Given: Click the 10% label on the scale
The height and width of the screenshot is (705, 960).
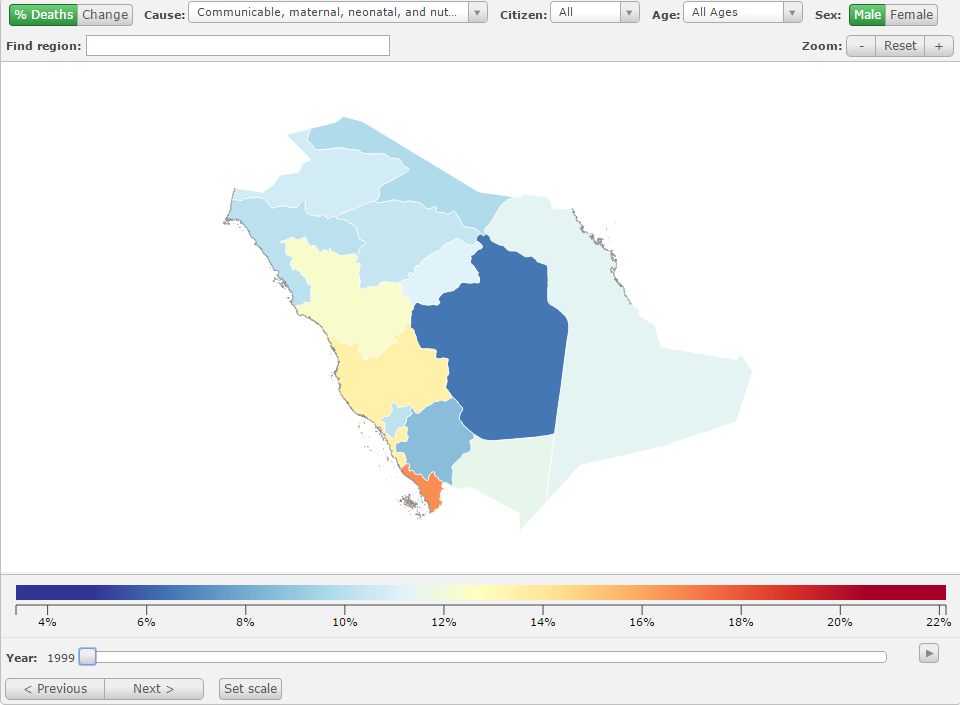Looking at the screenshot, I should tap(345, 622).
